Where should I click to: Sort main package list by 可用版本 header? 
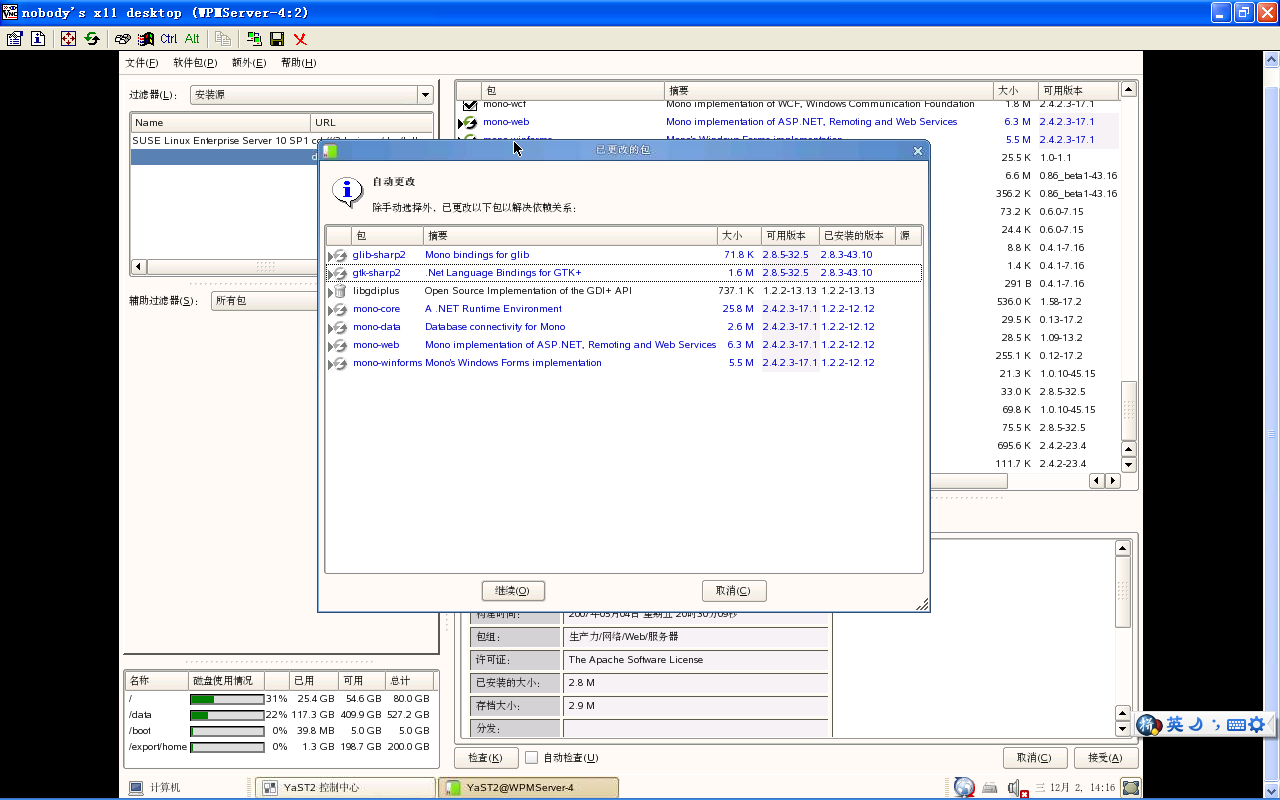tap(1078, 90)
